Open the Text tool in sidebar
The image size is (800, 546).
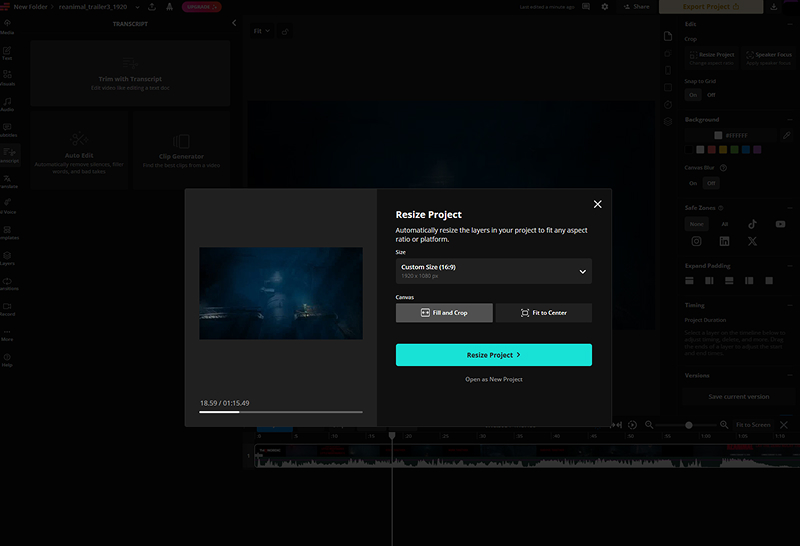(x=8, y=51)
